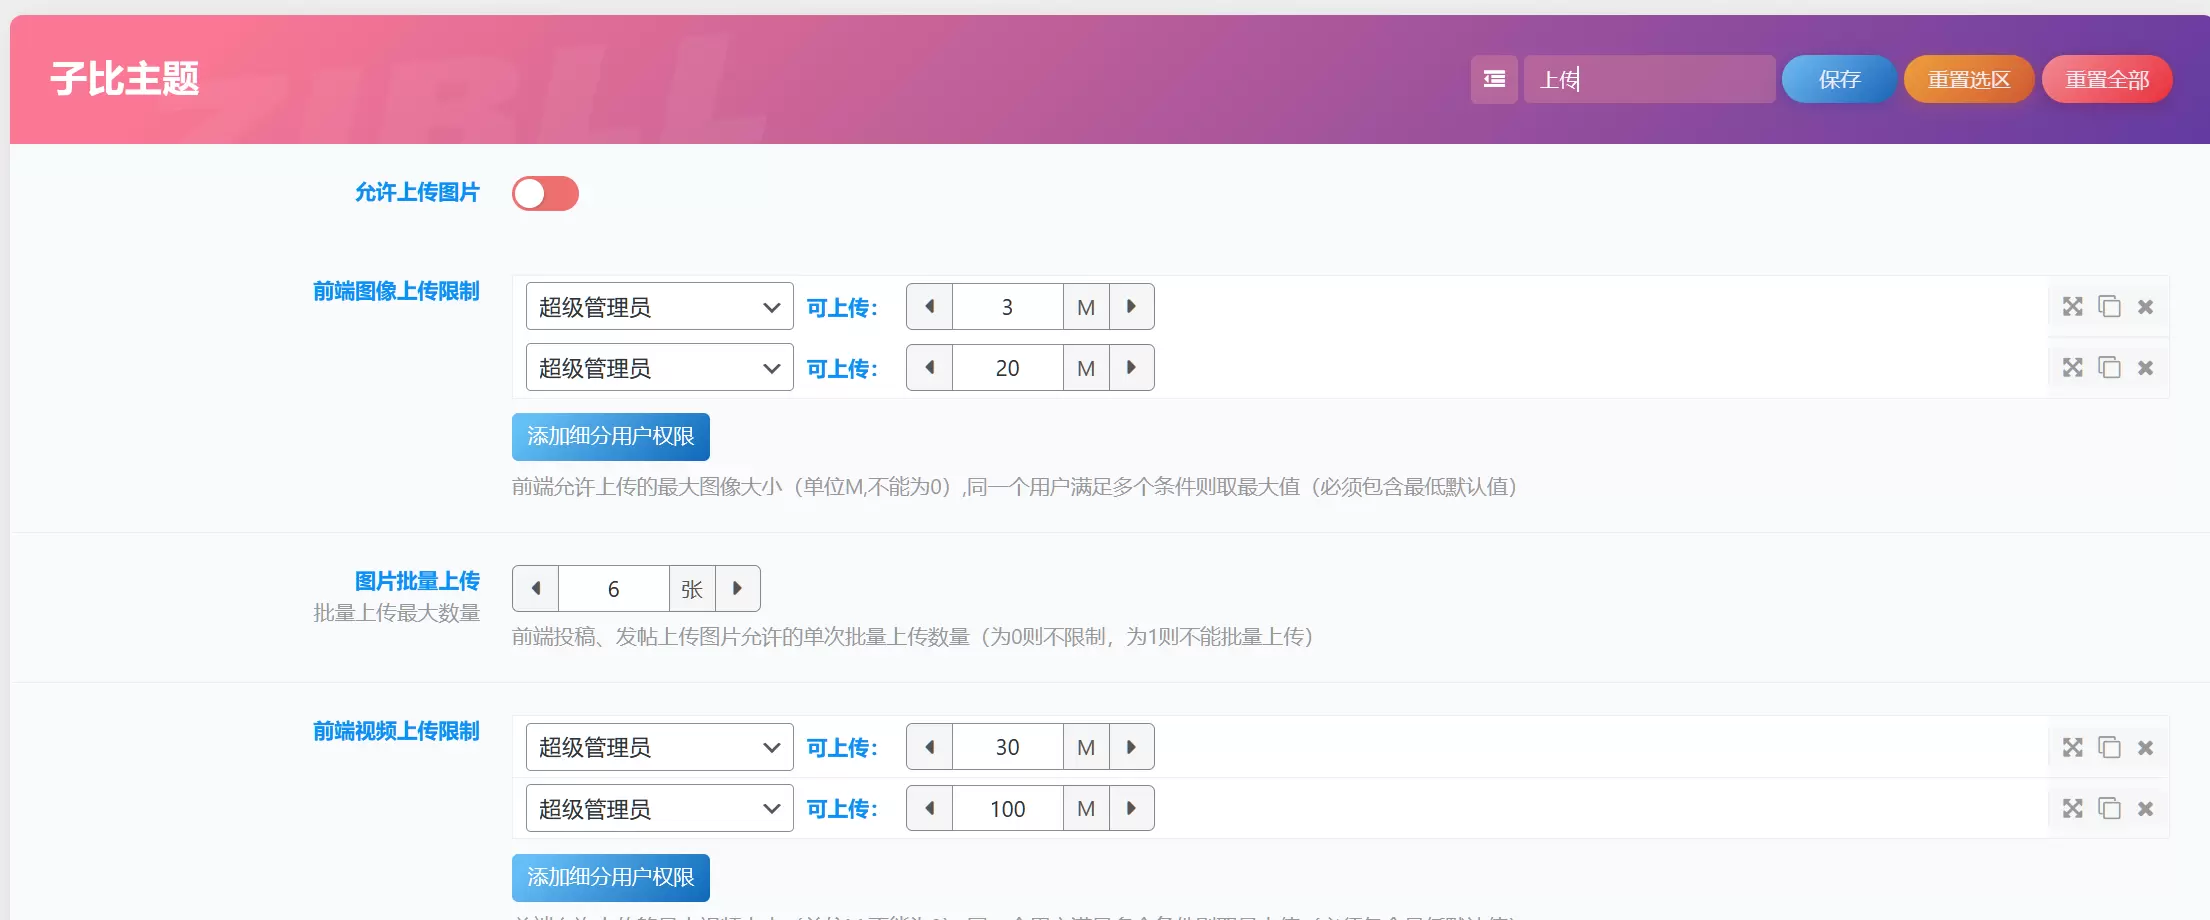Open the menu list icon beside search
This screenshot has height=920, width=2210.
pyautogui.click(x=1494, y=79)
